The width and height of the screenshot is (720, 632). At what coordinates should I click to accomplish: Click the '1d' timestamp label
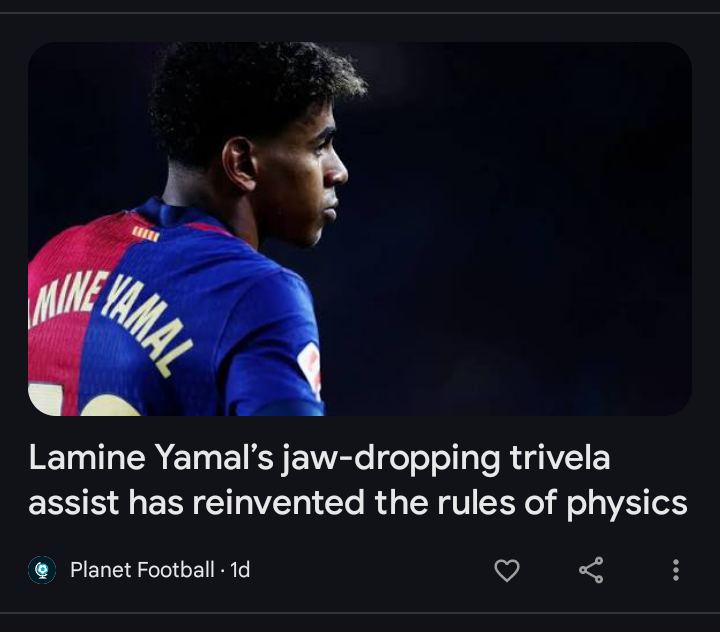point(240,570)
